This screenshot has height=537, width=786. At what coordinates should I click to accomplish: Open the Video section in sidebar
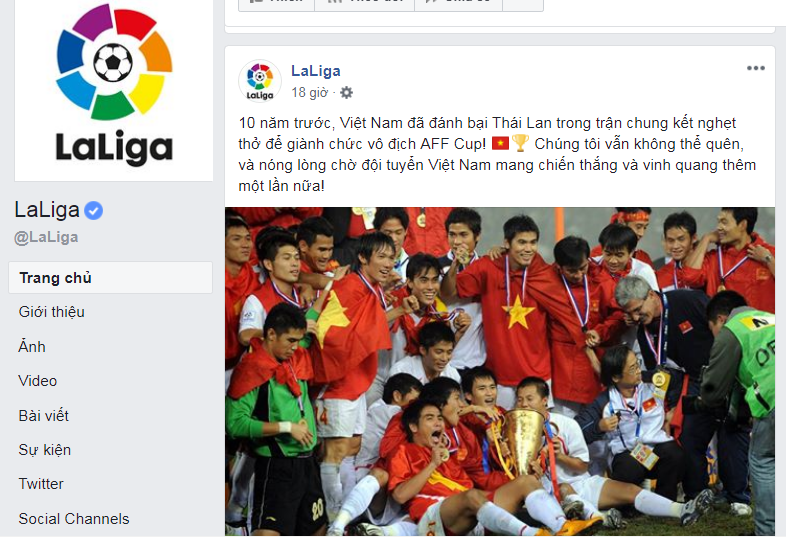(x=38, y=381)
